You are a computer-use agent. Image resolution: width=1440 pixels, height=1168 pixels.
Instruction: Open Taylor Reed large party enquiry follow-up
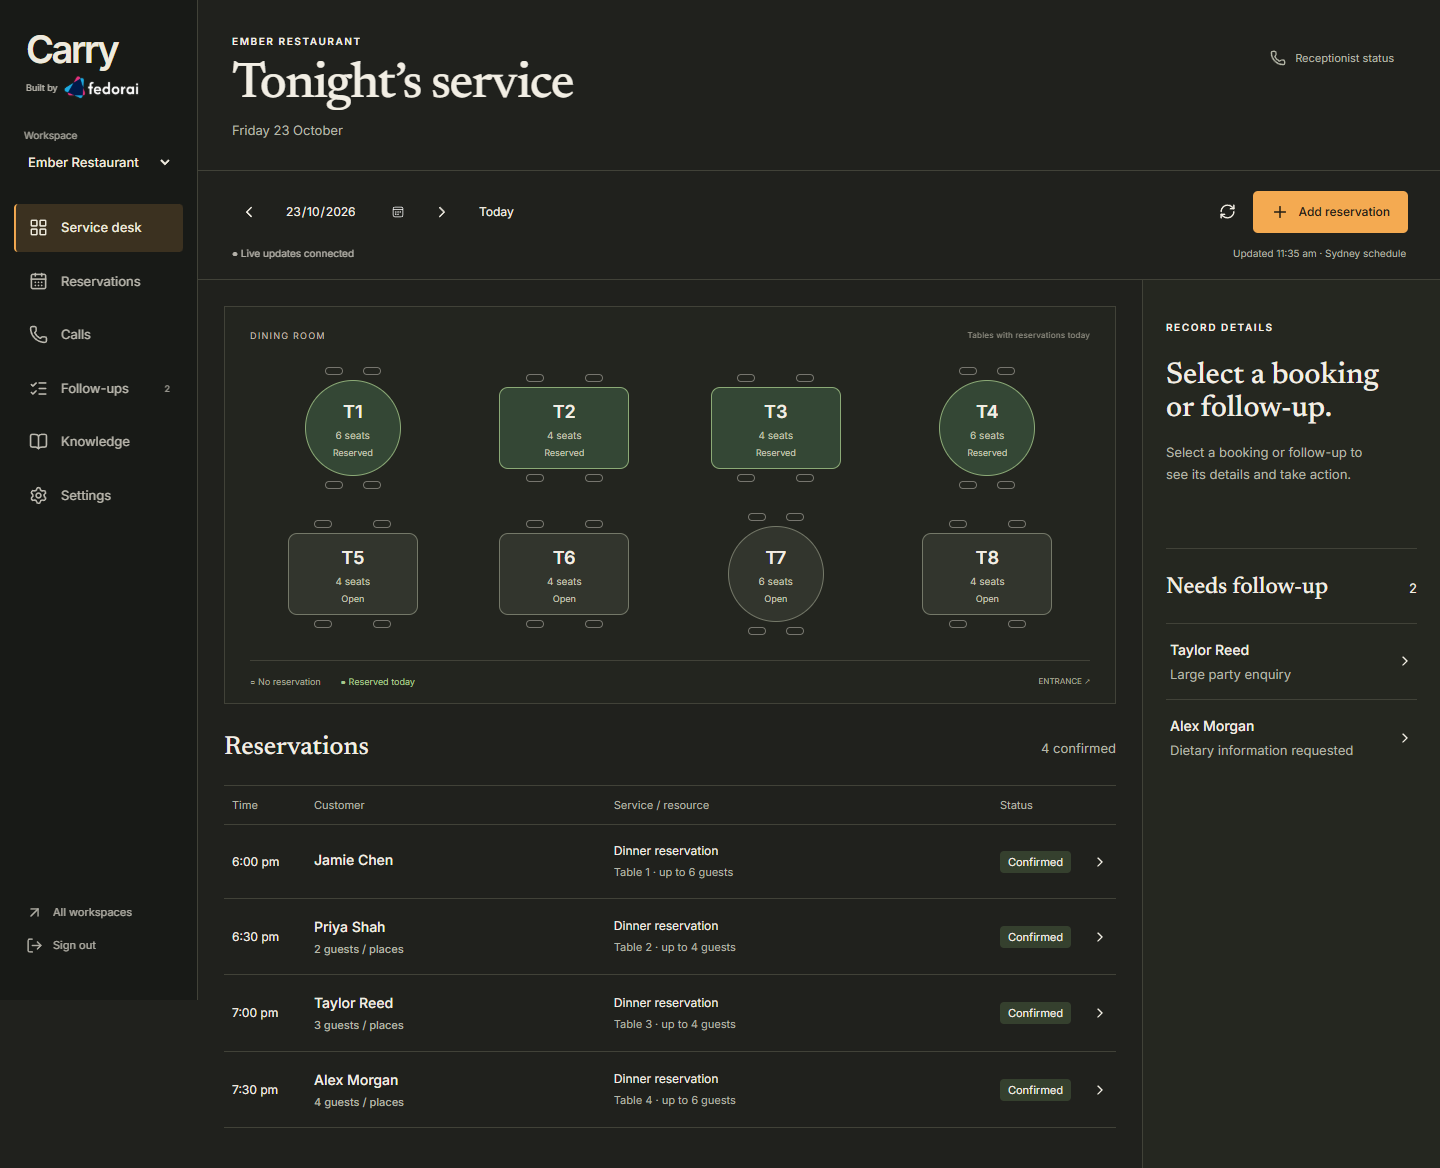click(x=1291, y=662)
